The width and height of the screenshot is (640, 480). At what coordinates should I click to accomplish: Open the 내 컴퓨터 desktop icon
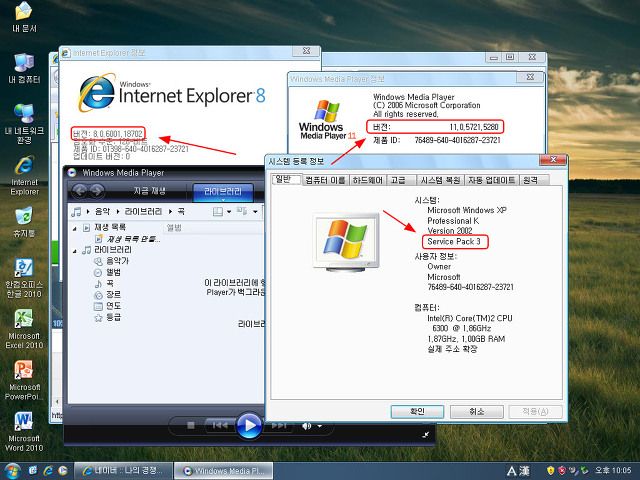(x=24, y=68)
